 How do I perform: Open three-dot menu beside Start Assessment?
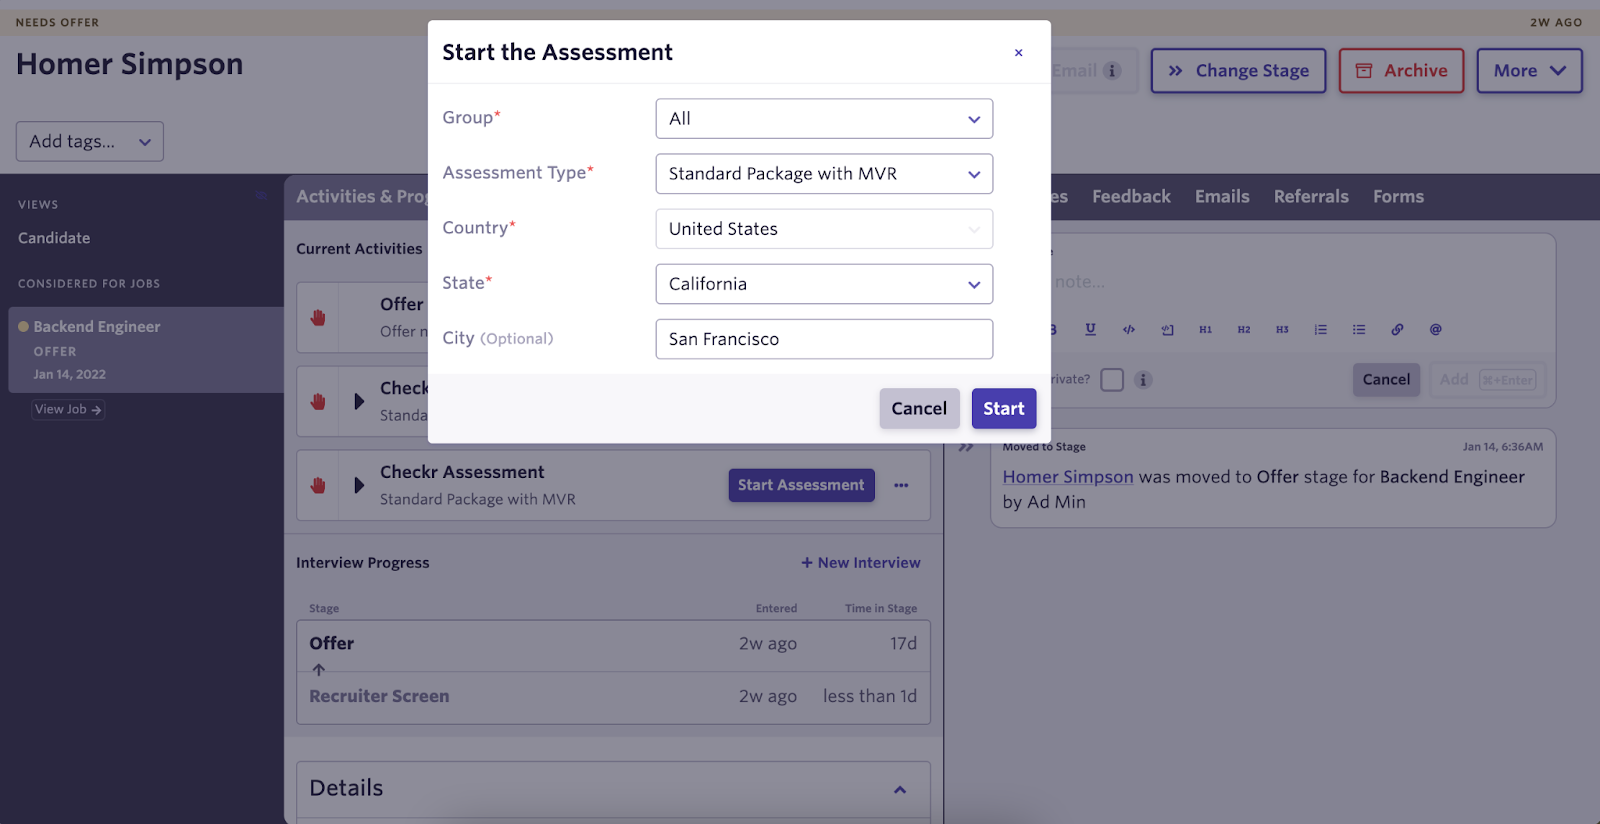pos(901,485)
